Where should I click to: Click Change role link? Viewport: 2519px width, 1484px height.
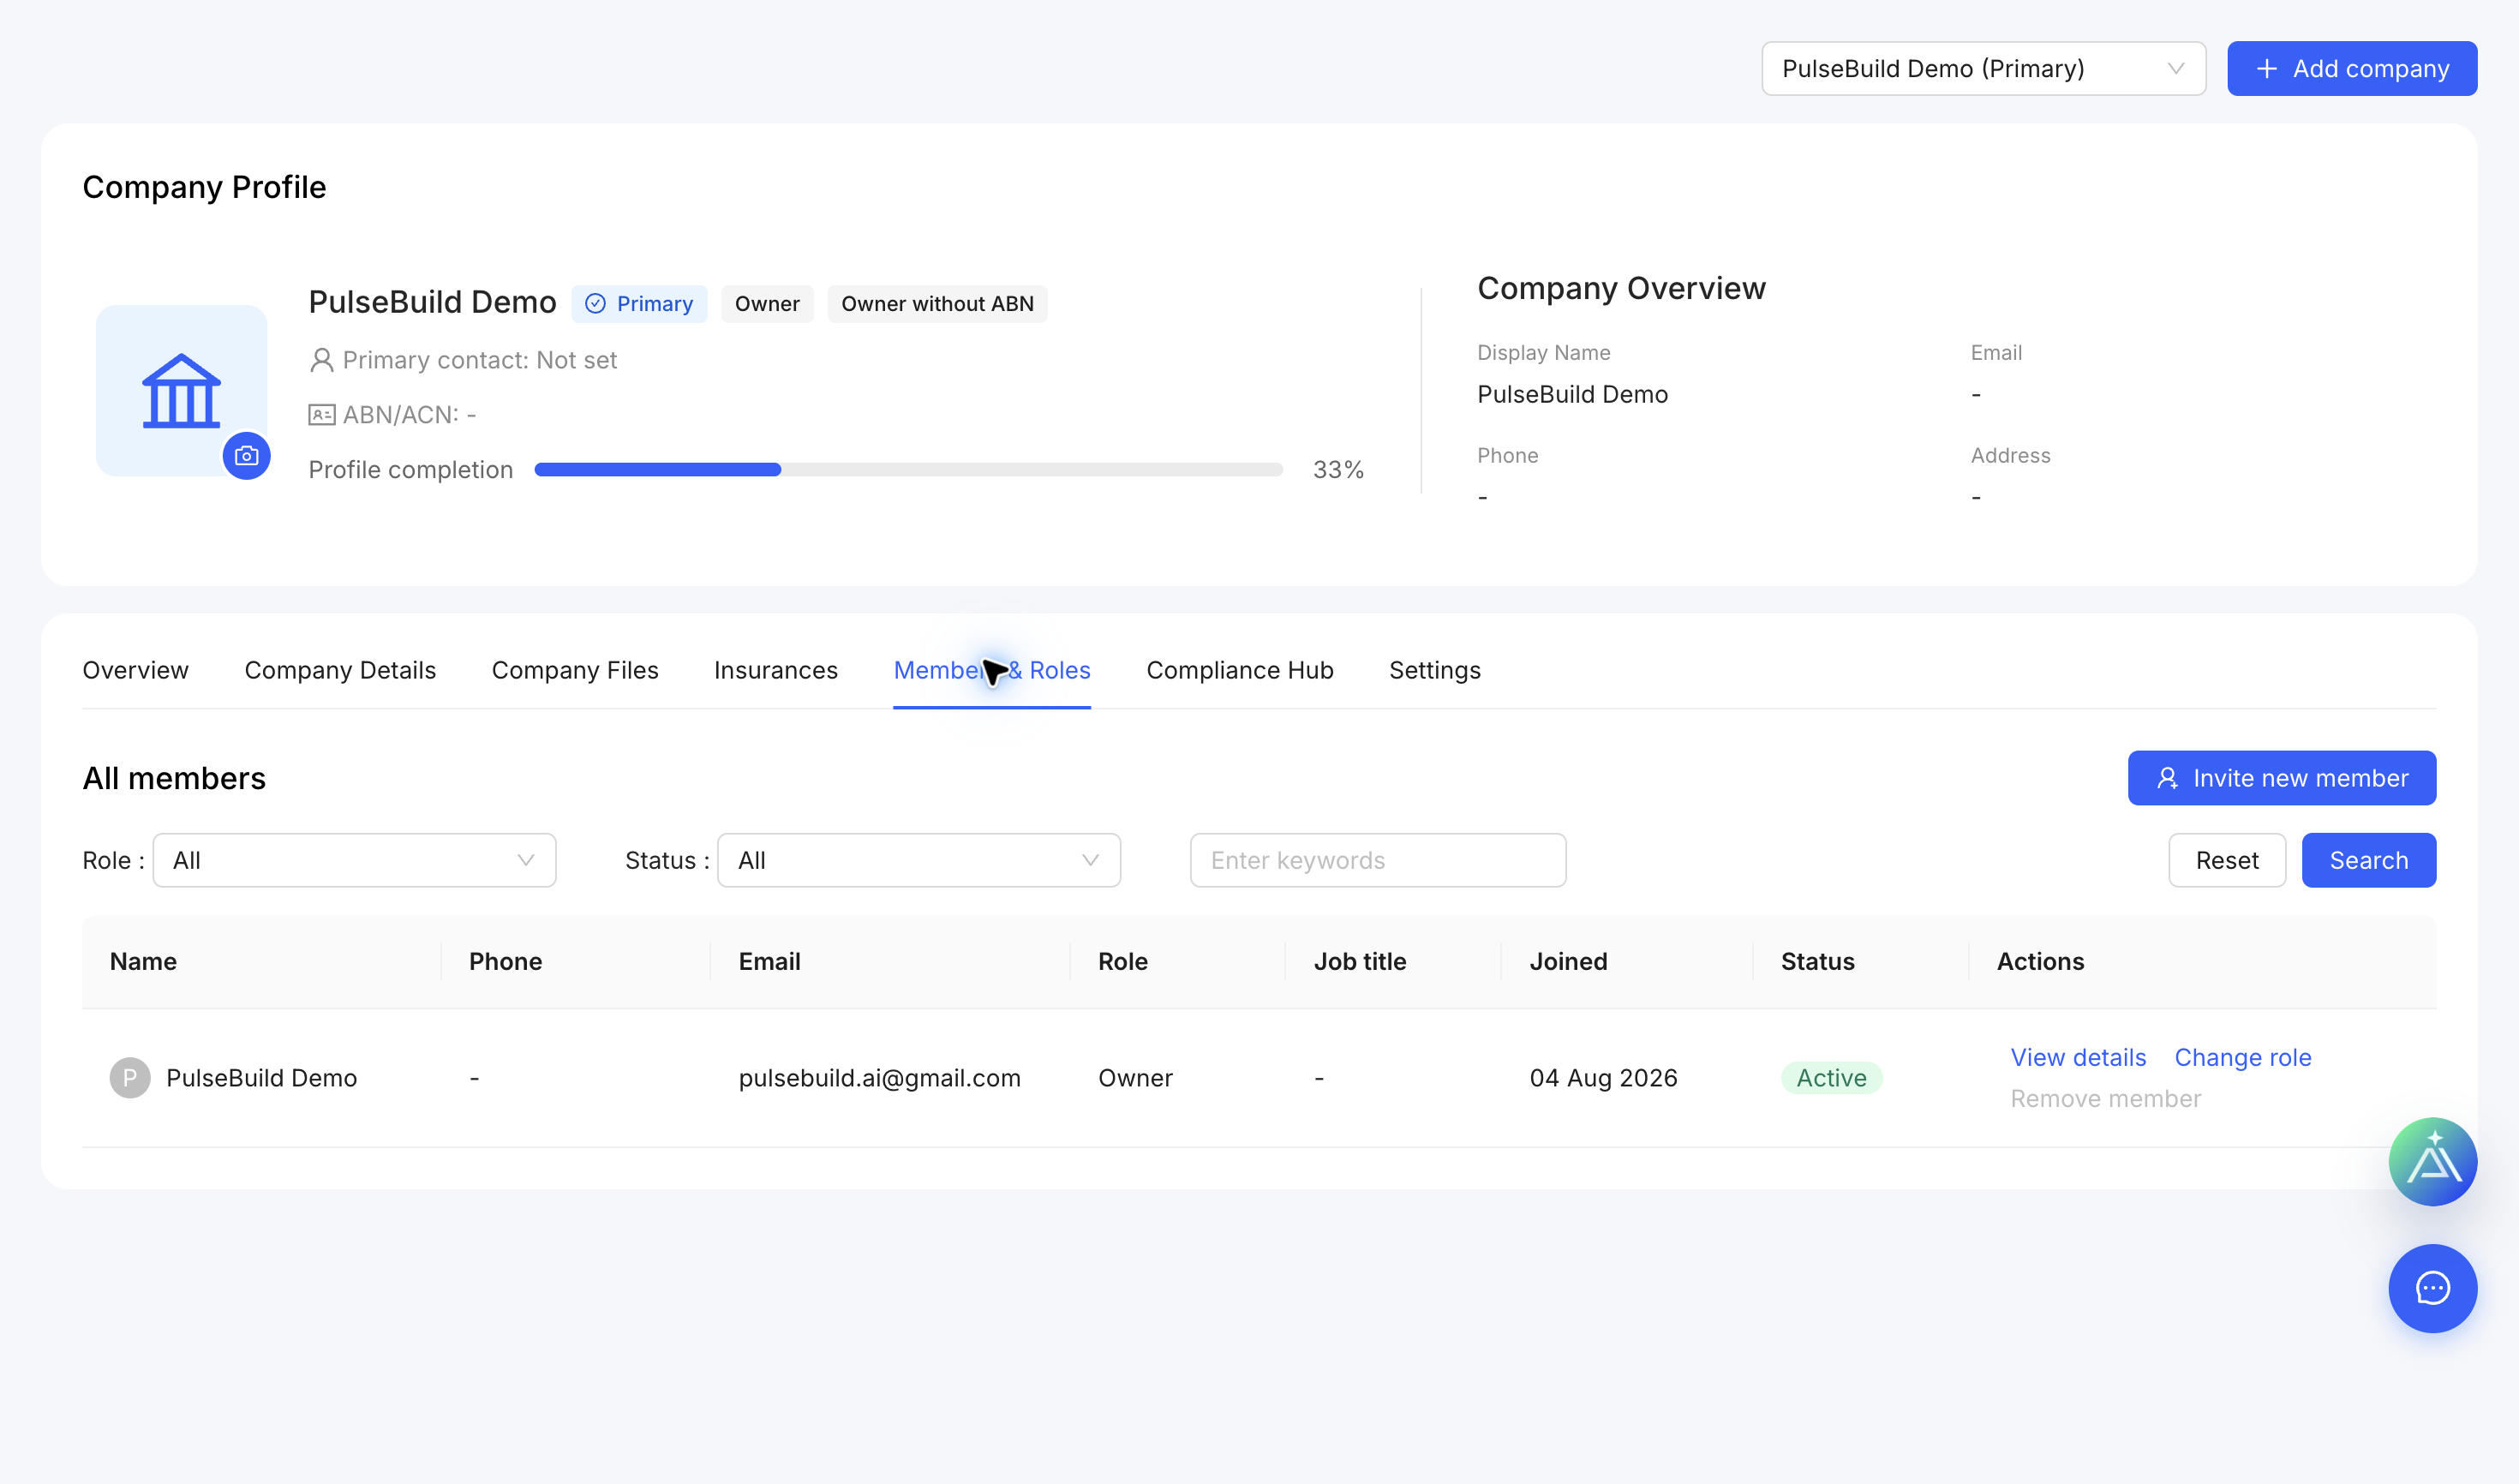coord(2242,1057)
